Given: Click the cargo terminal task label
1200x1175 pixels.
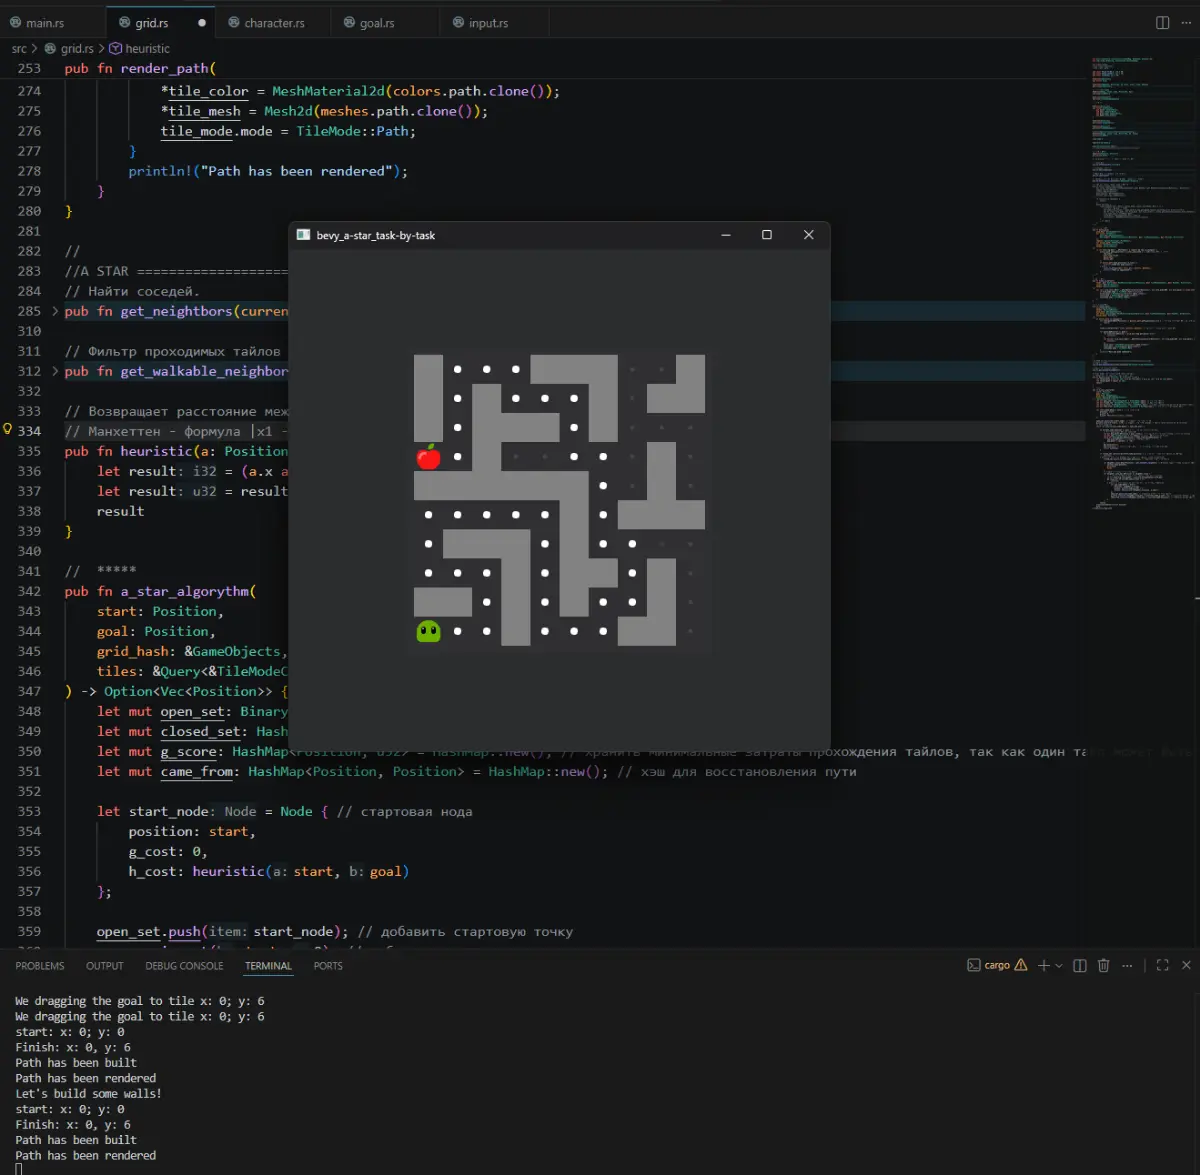Looking at the screenshot, I should pyautogui.click(x=997, y=965).
